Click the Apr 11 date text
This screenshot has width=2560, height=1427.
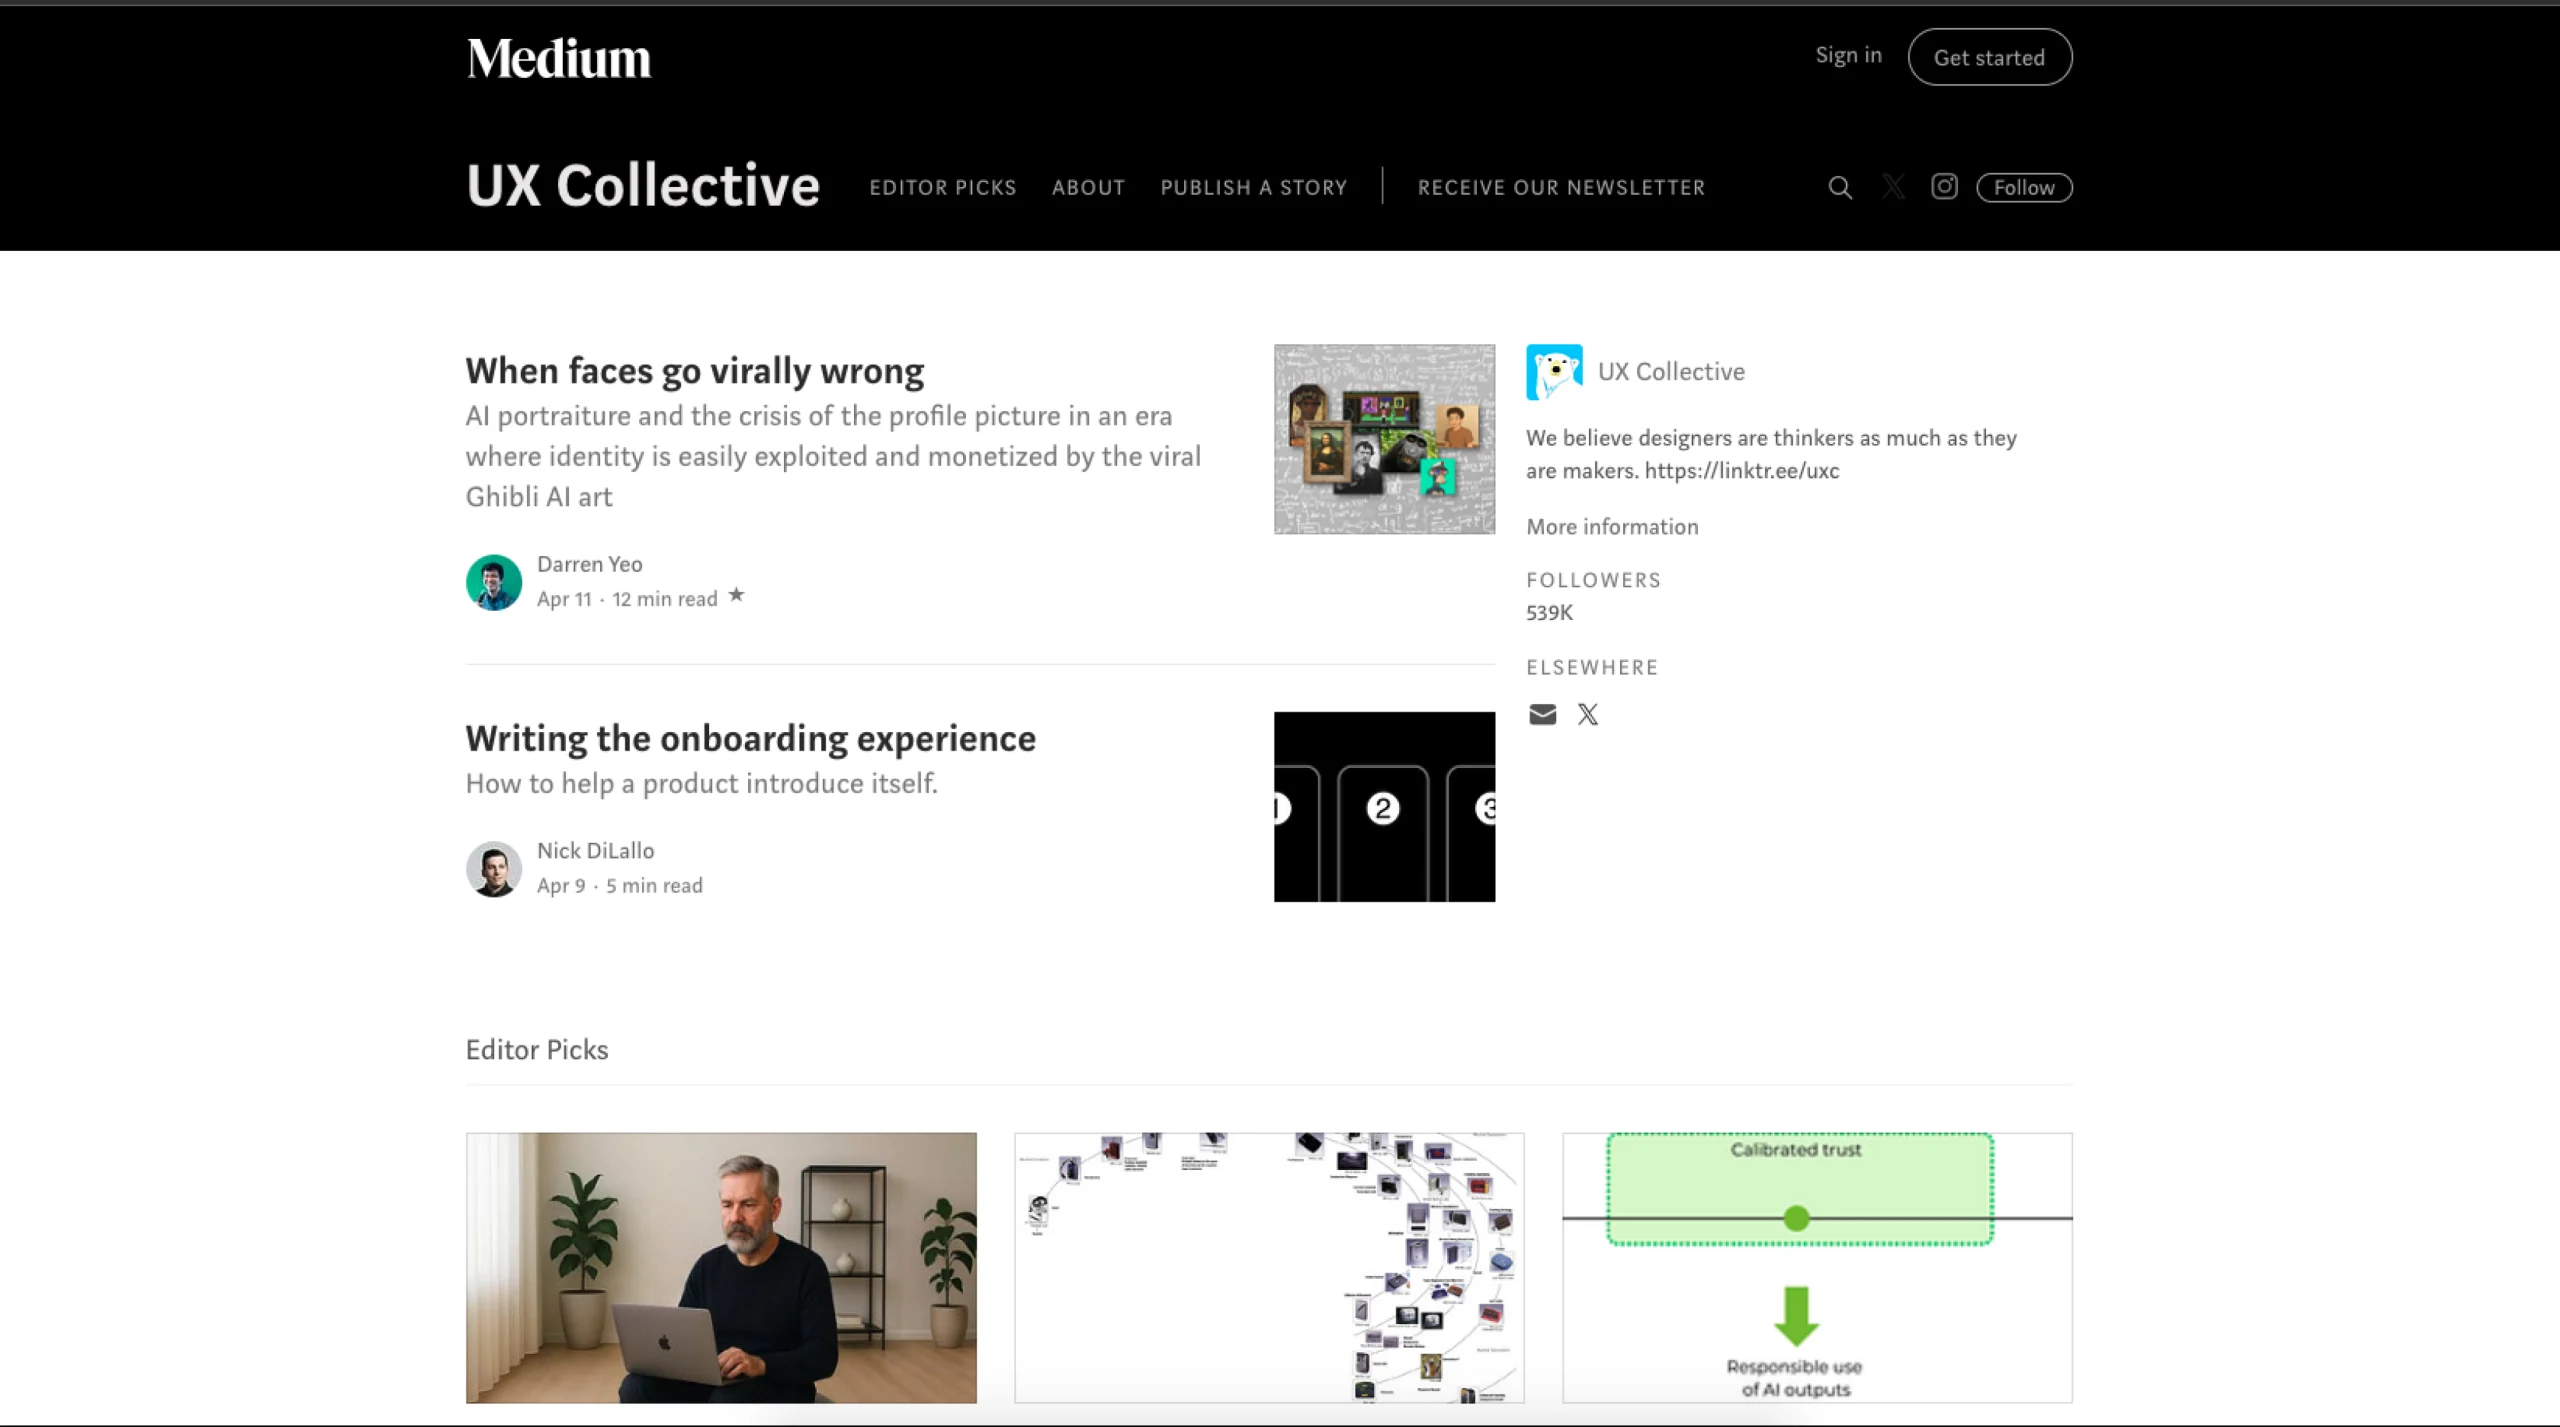pos(564,599)
